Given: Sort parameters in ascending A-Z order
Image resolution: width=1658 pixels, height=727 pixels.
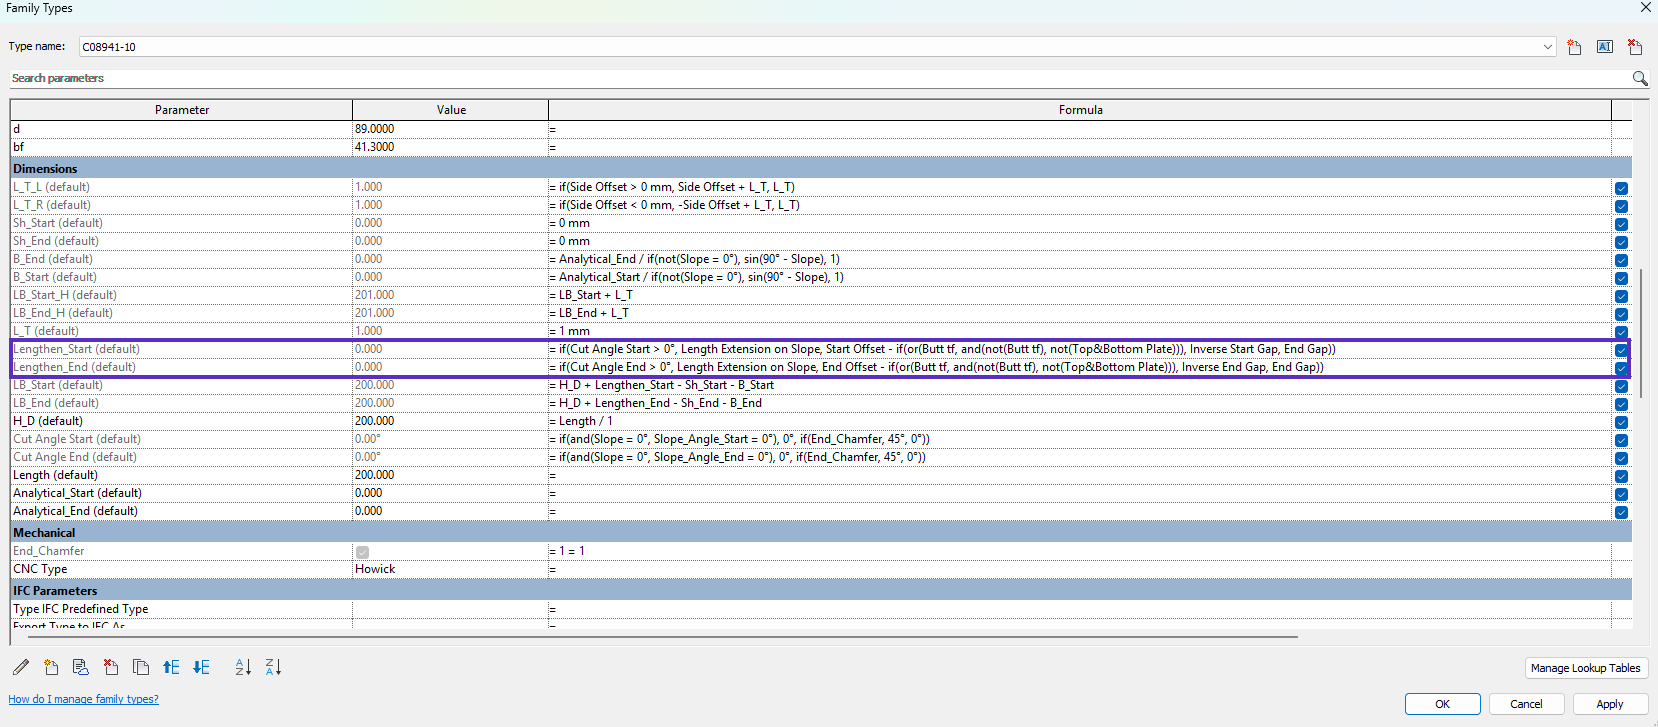Looking at the screenshot, I should [x=243, y=667].
